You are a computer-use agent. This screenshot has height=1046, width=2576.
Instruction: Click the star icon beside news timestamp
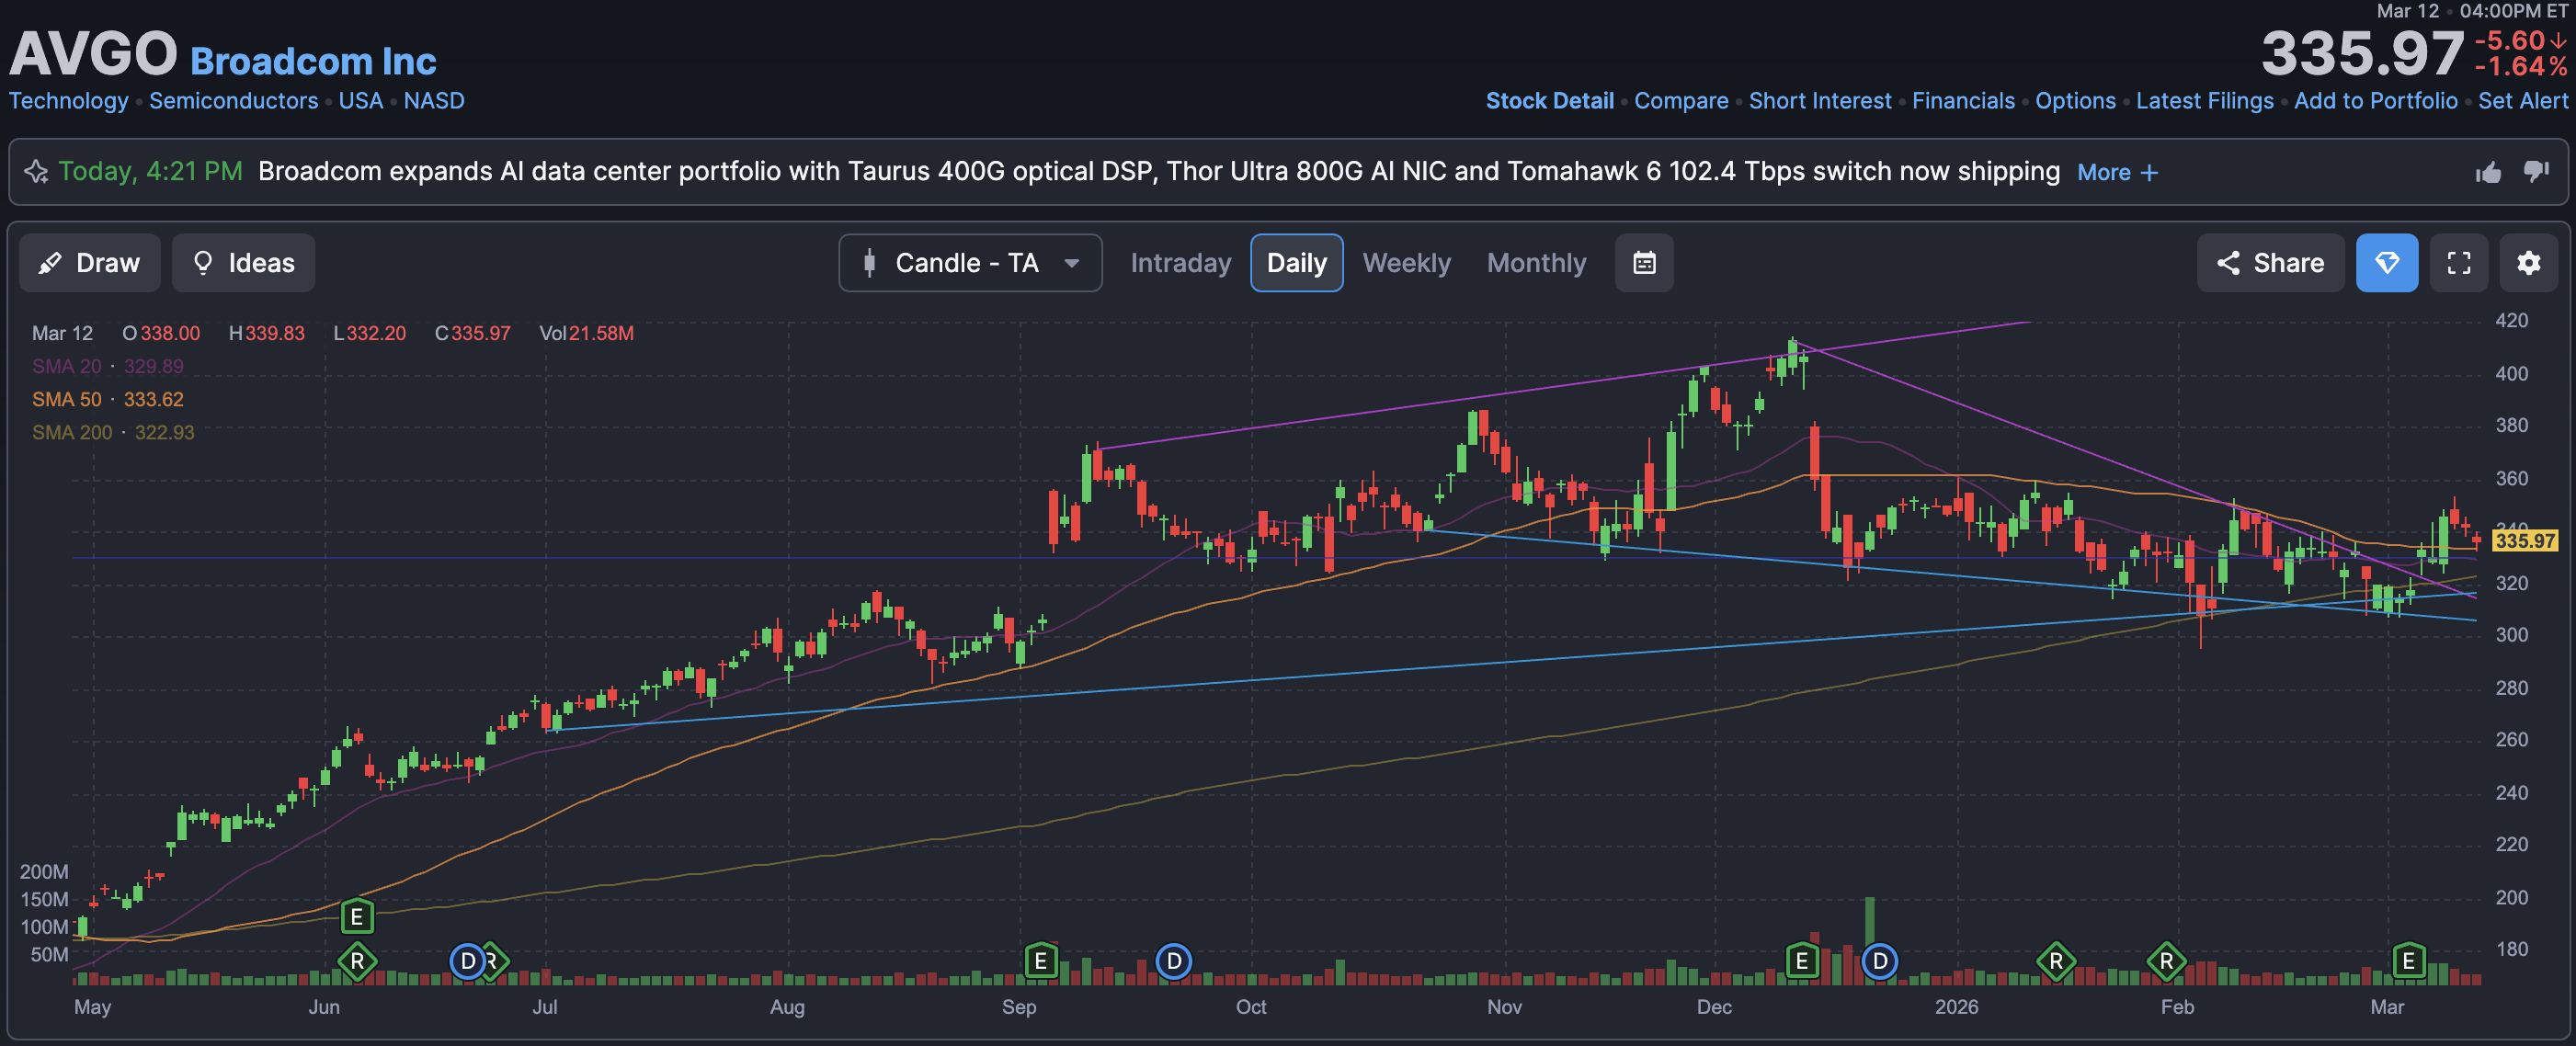pyautogui.click(x=36, y=172)
